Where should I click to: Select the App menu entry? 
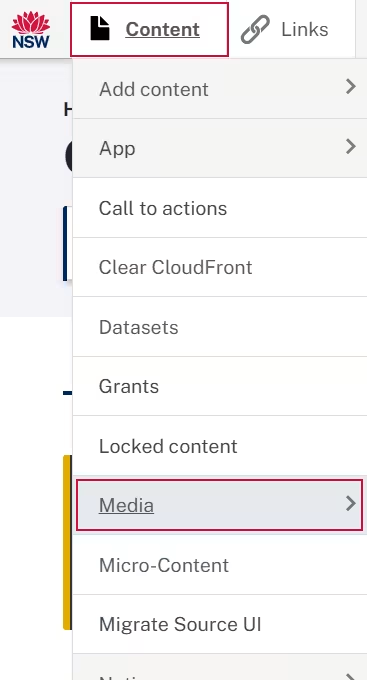[x=220, y=148]
